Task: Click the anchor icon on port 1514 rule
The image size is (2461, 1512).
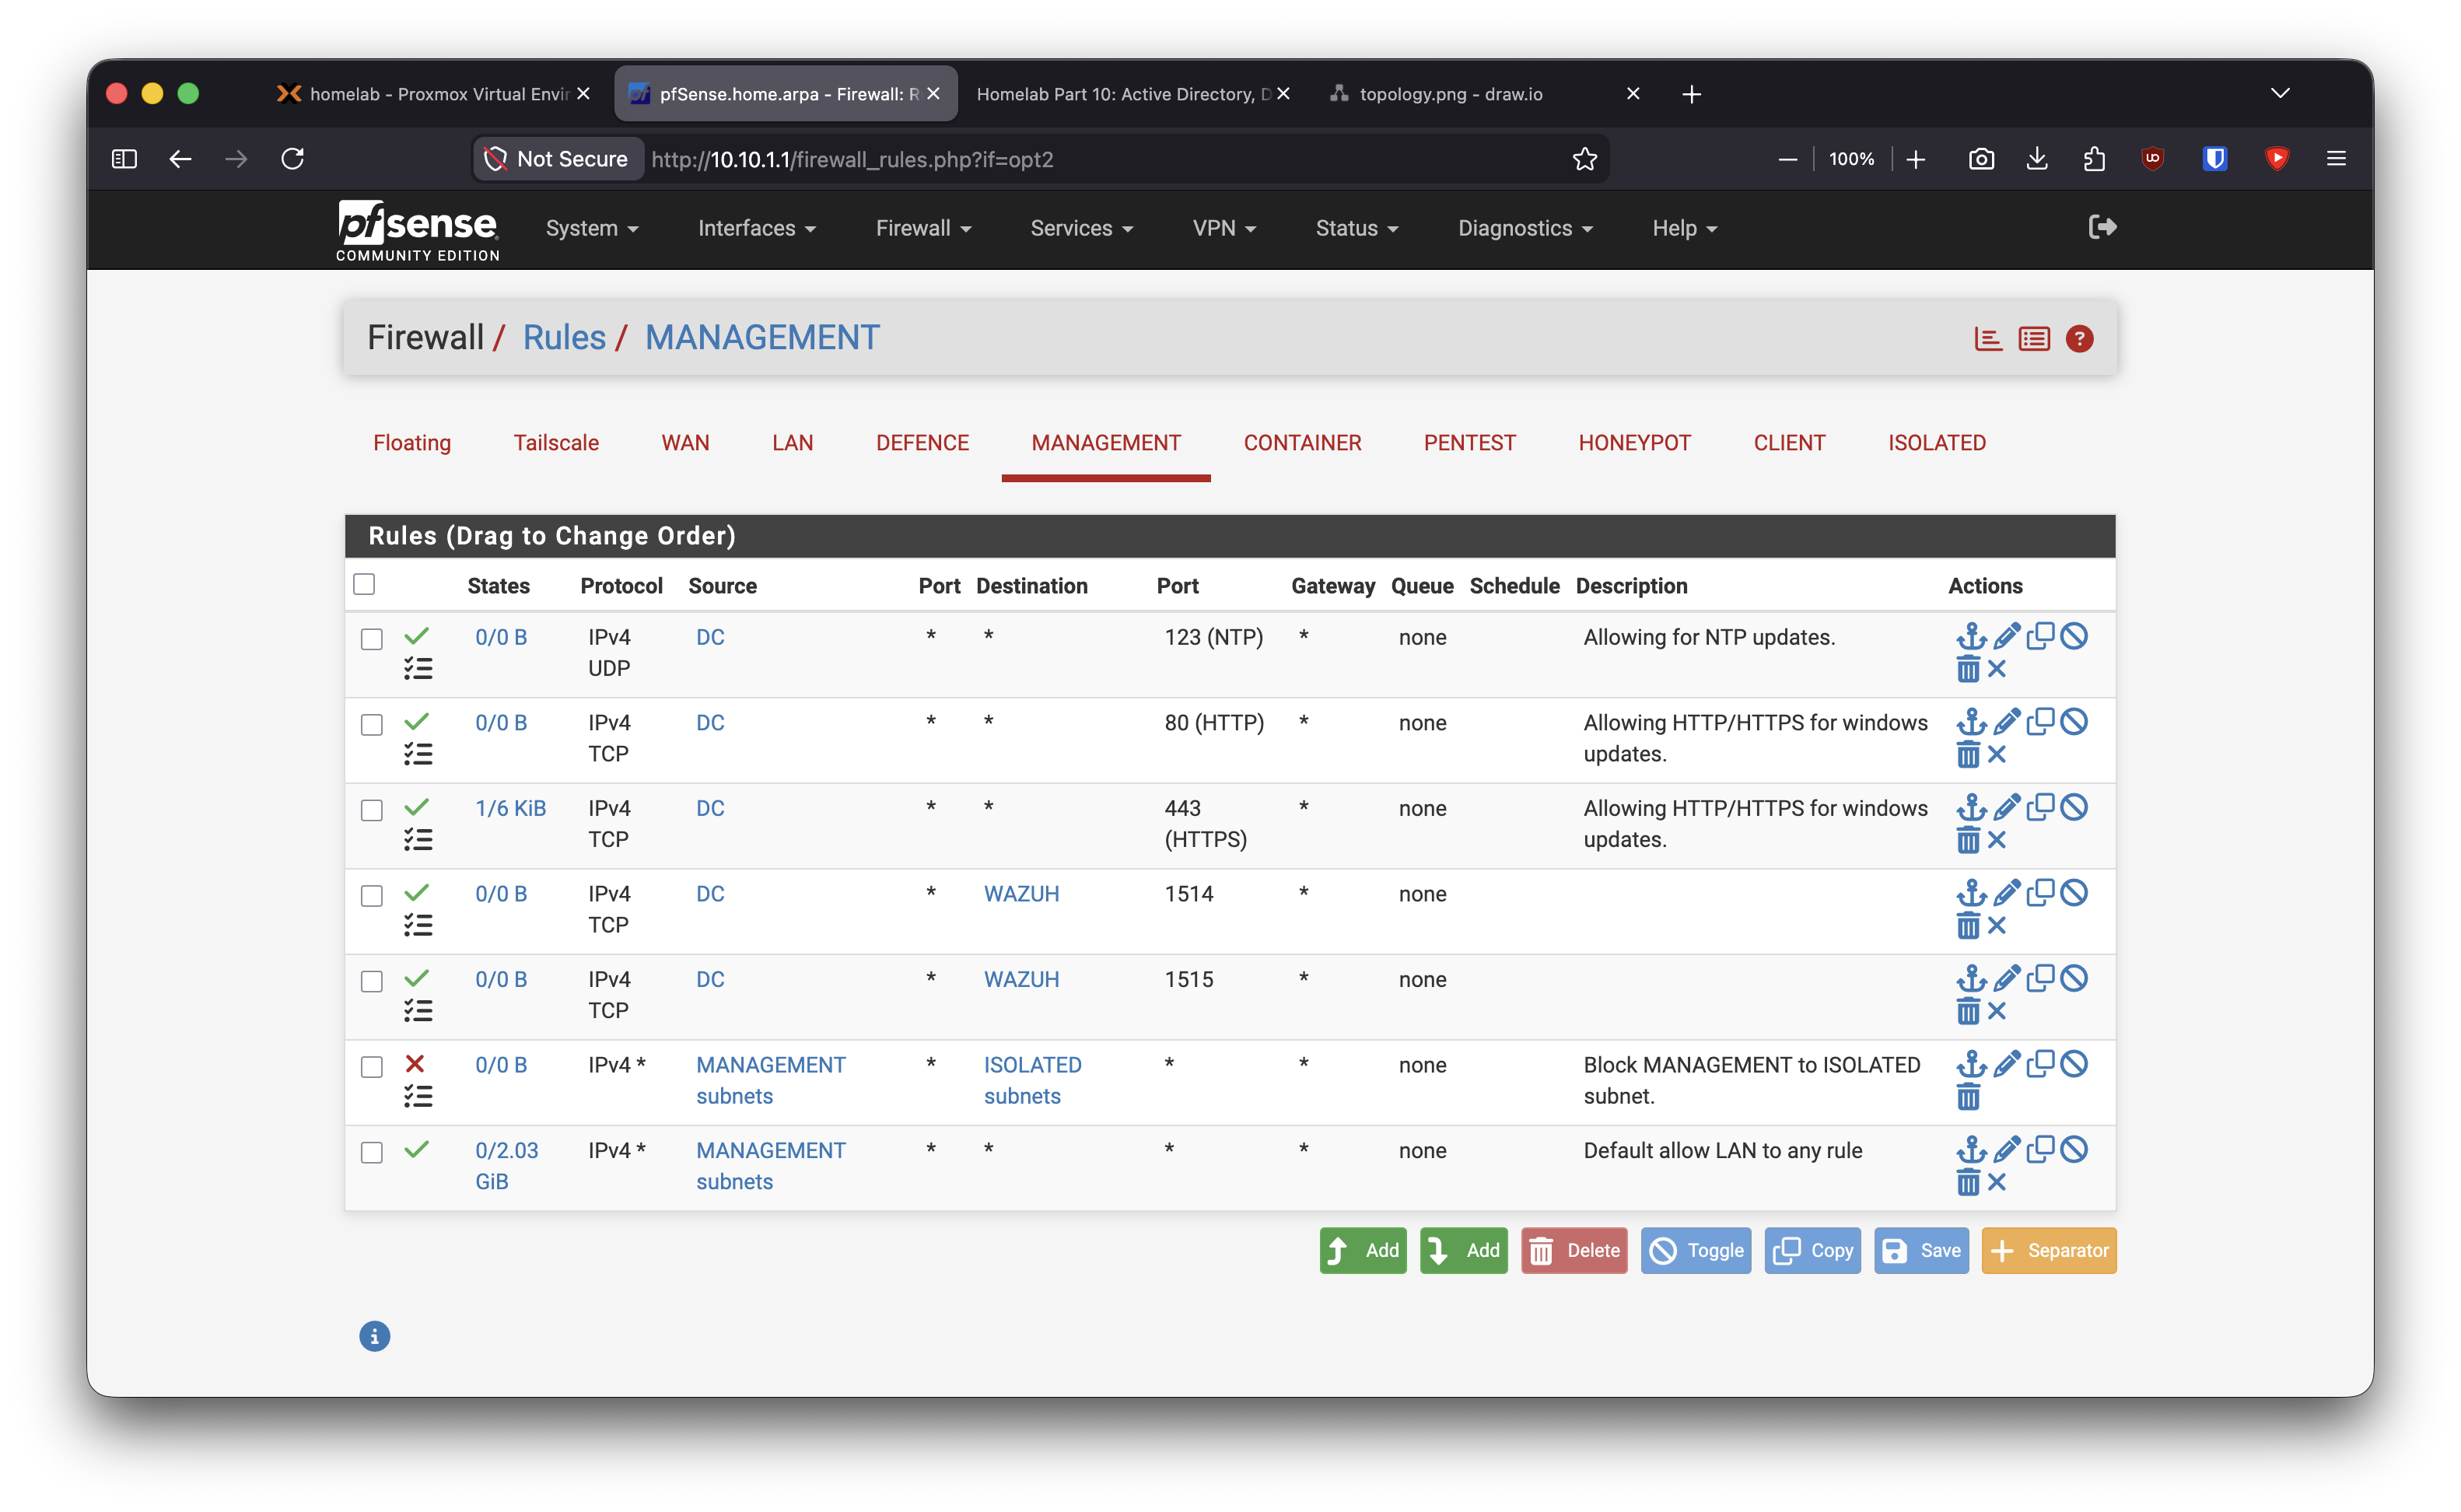Action: [1970, 893]
